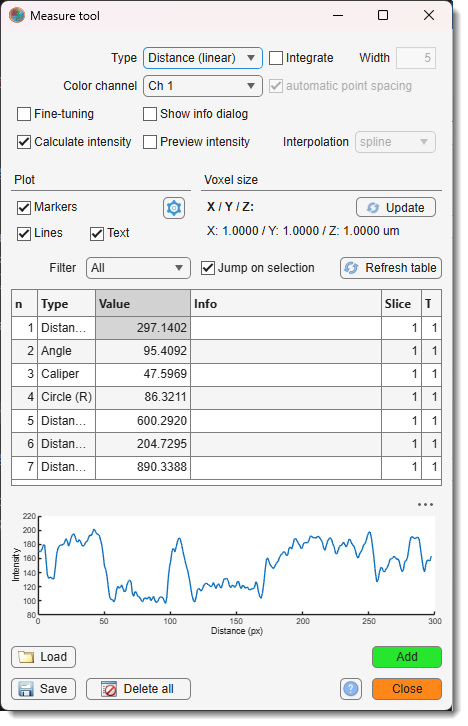The height and width of the screenshot is (726, 468).
Task: Select the Angle measurement row
Action: 226,351
